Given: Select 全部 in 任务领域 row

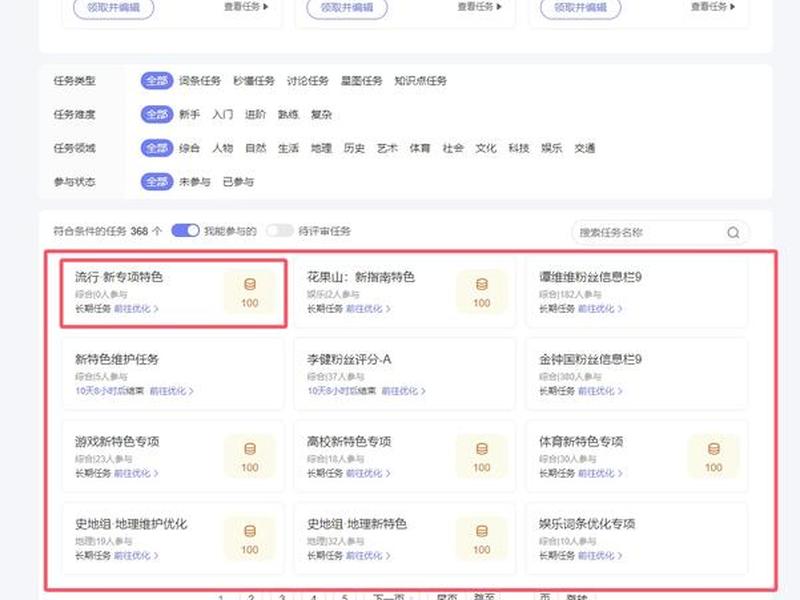Looking at the screenshot, I should tap(157, 148).
